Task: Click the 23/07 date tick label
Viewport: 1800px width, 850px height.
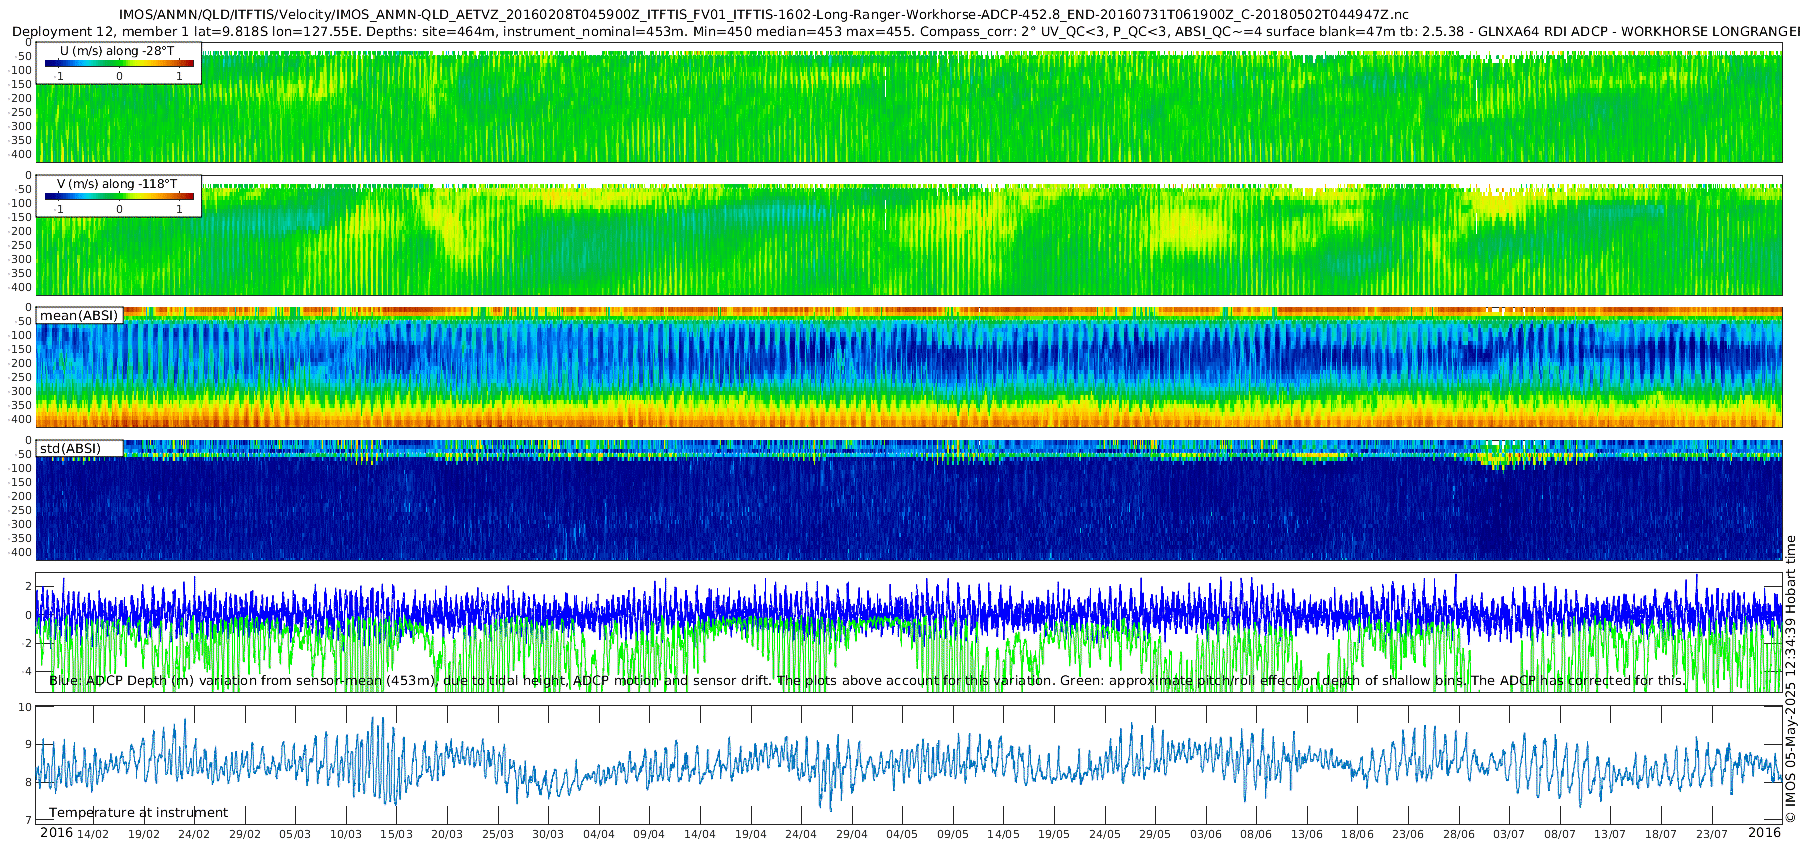Action: 1712,834
